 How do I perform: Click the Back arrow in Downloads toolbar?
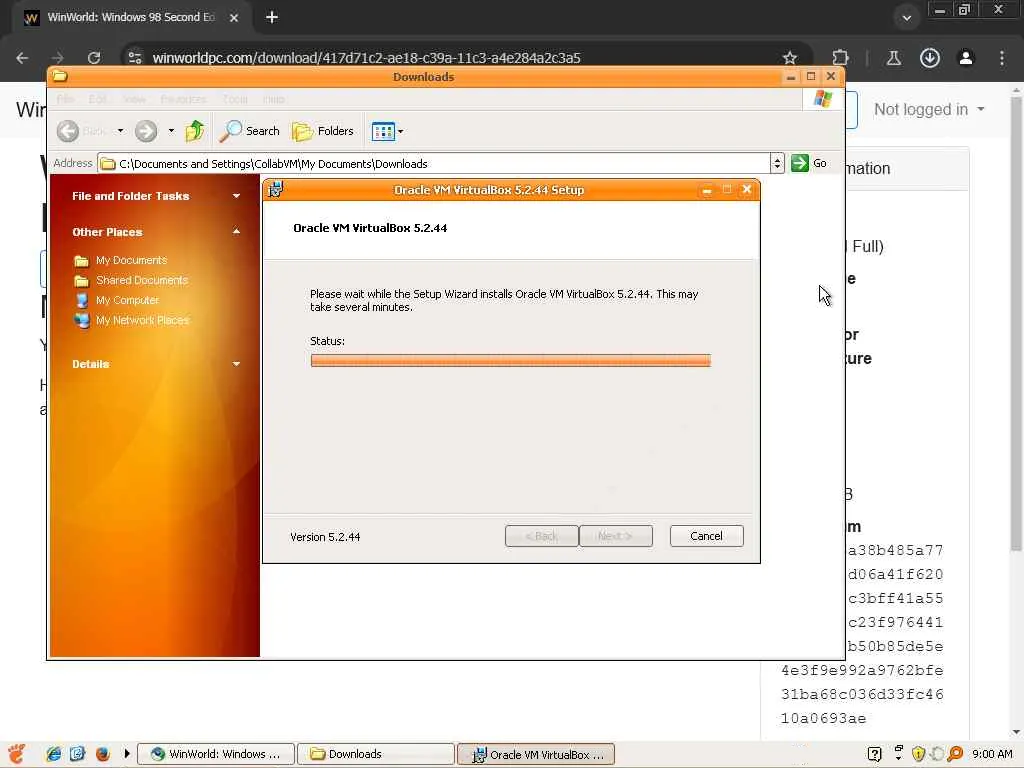[68, 131]
